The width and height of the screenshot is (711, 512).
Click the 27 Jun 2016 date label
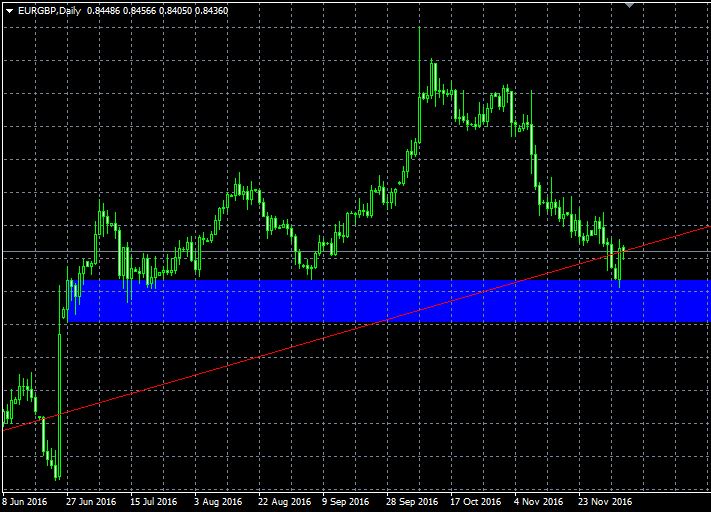point(91,502)
